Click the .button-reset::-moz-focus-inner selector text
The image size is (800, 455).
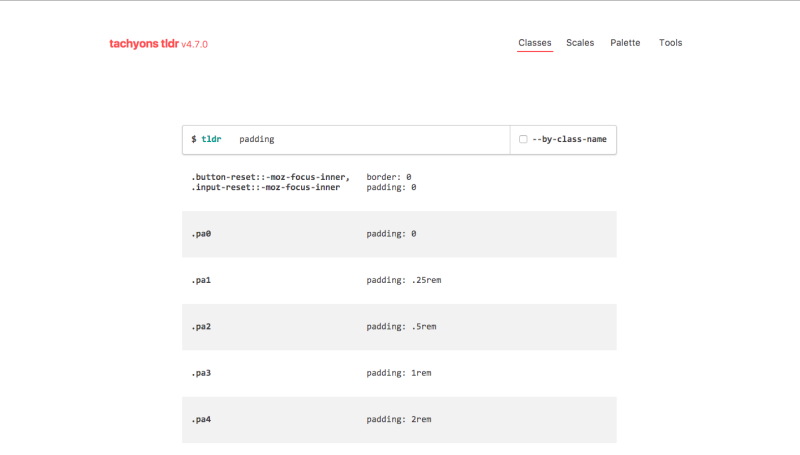pyautogui.click(x=270, y=177)
